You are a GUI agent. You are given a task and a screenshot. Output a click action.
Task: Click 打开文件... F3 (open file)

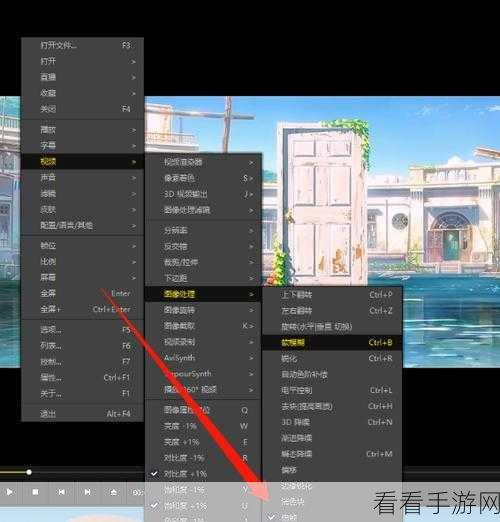82,45
